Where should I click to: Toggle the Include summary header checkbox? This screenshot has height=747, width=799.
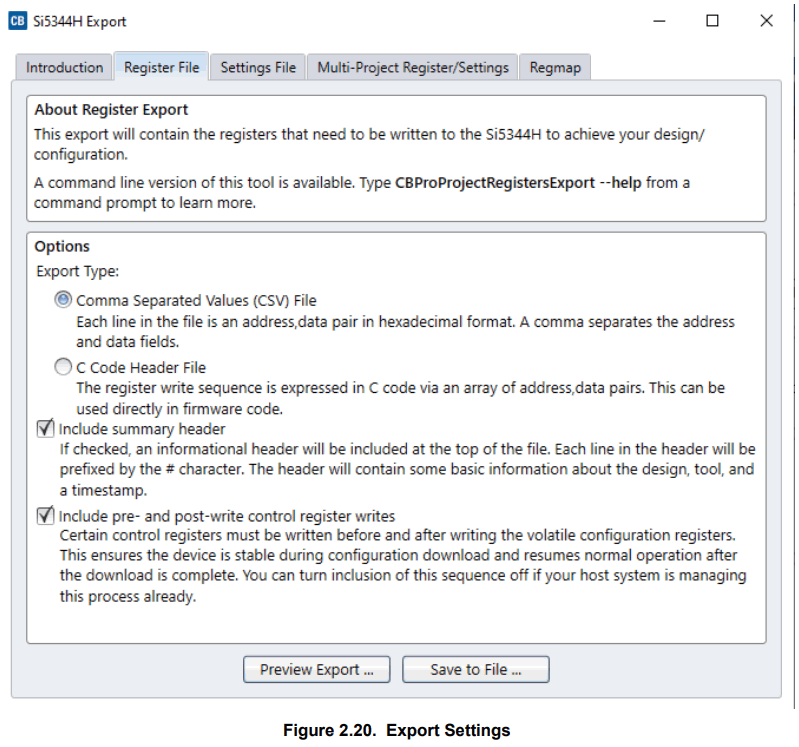tap(45, 428)
